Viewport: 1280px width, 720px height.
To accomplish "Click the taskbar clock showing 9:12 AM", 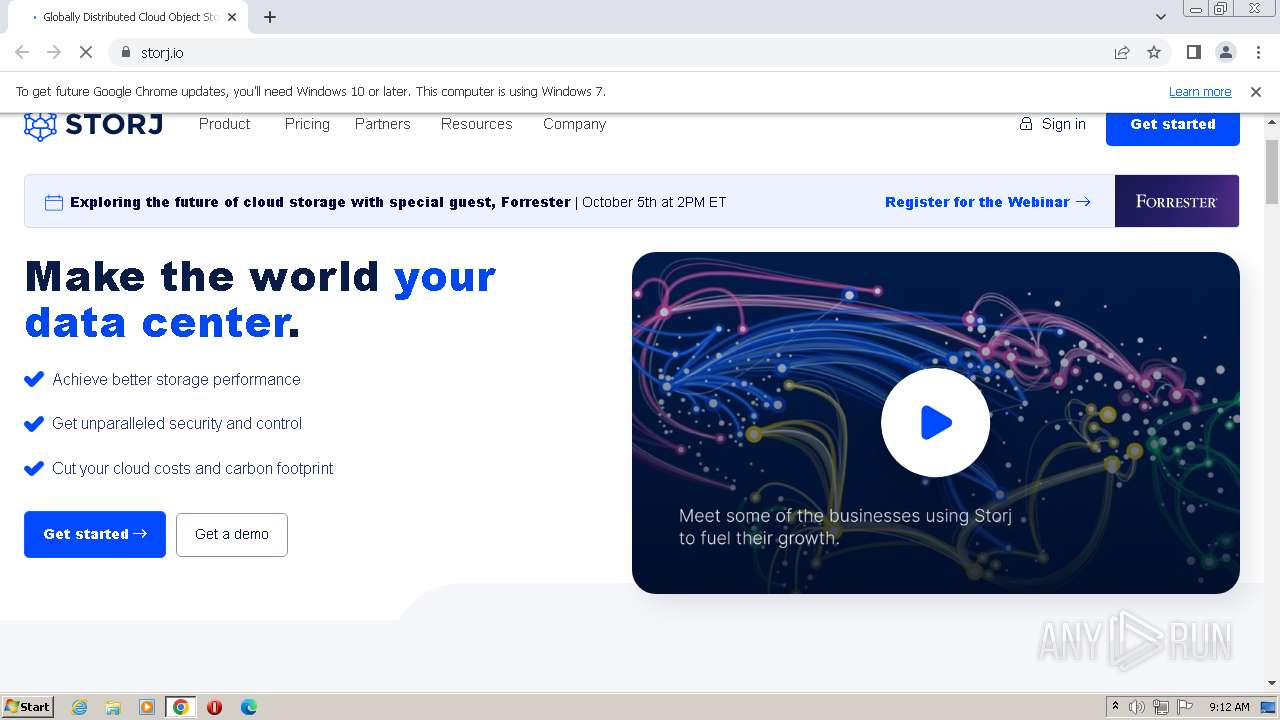I will [1229, 707].
